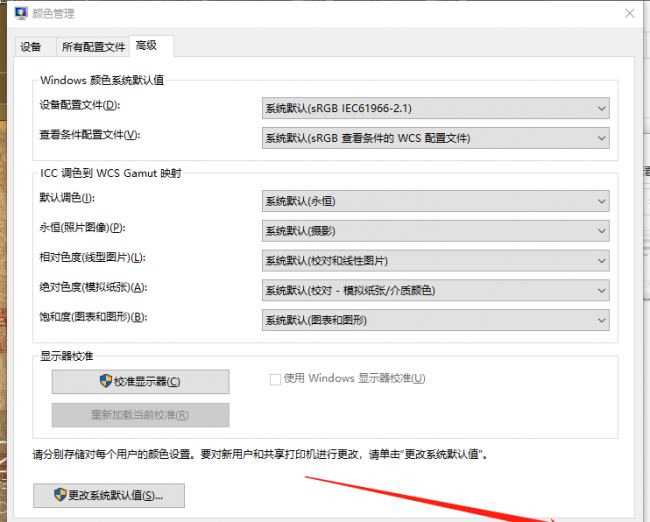Expand the 永恒(照片图像) dropdown

coord(436,231)
